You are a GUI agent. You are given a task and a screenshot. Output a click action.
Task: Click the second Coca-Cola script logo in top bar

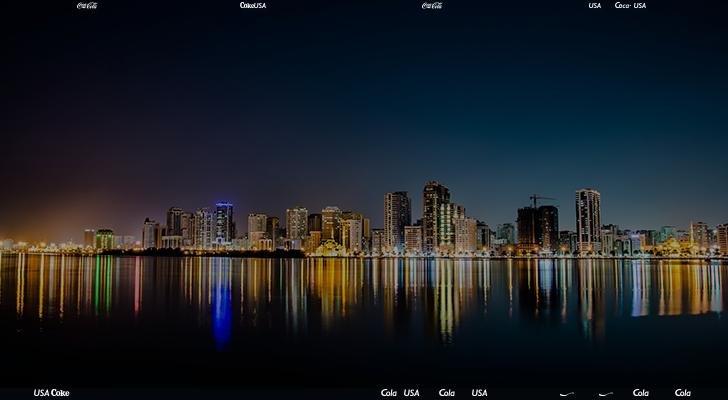pyautogui.click(x=432, y=5)
